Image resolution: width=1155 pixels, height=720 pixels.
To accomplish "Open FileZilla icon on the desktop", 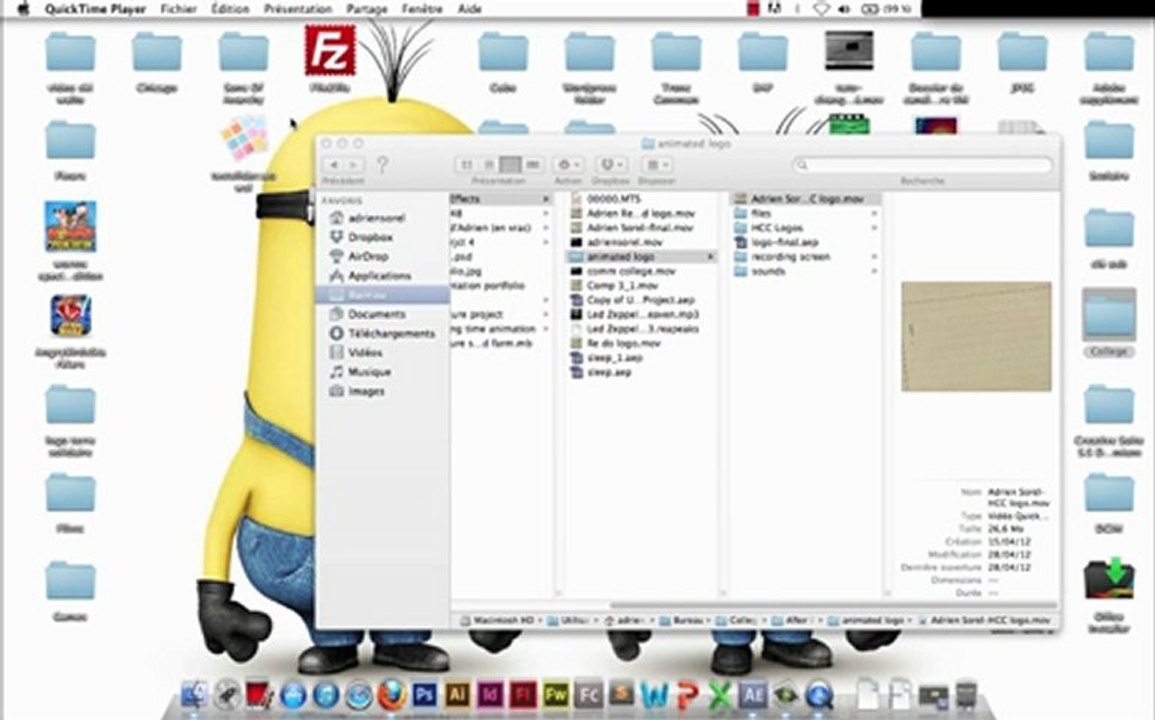I will (x=329, y=50).
